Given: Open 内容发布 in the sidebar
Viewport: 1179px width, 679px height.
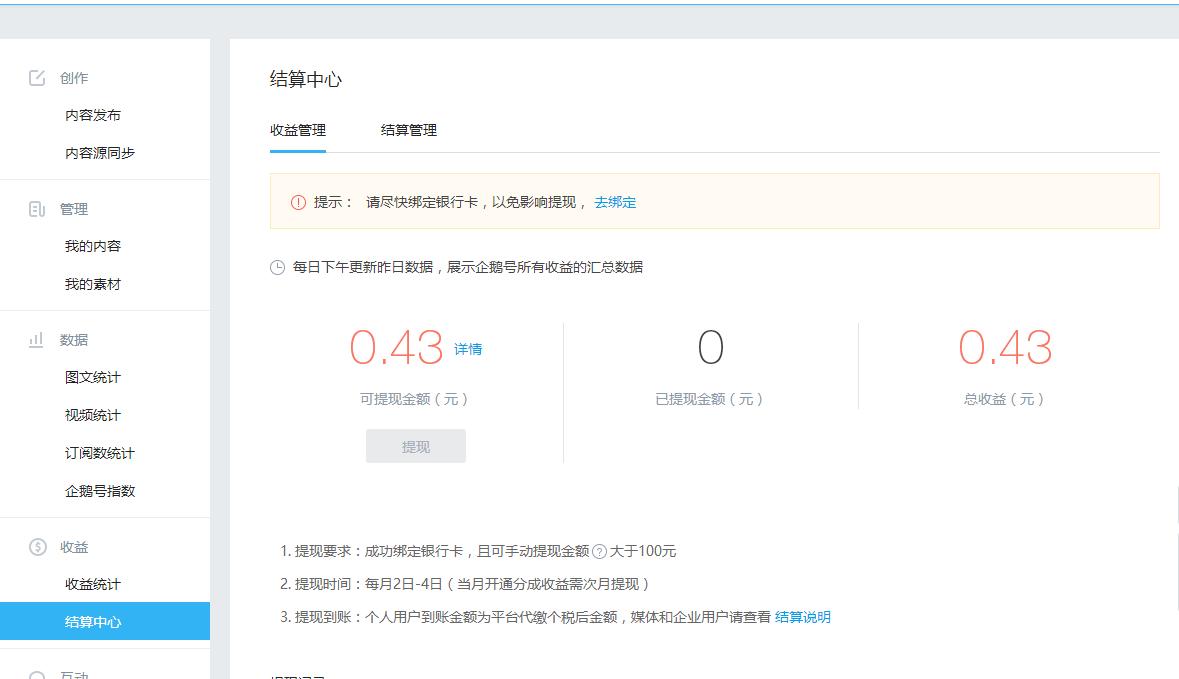Looking at the screenshot, I should pyautogui.click(x=93, y=115).
